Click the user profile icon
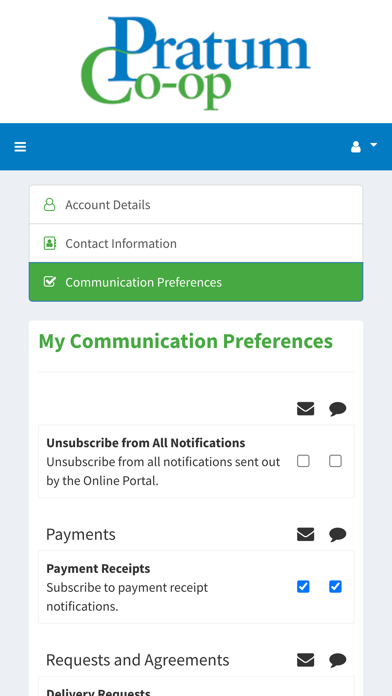 click(356, 146)
